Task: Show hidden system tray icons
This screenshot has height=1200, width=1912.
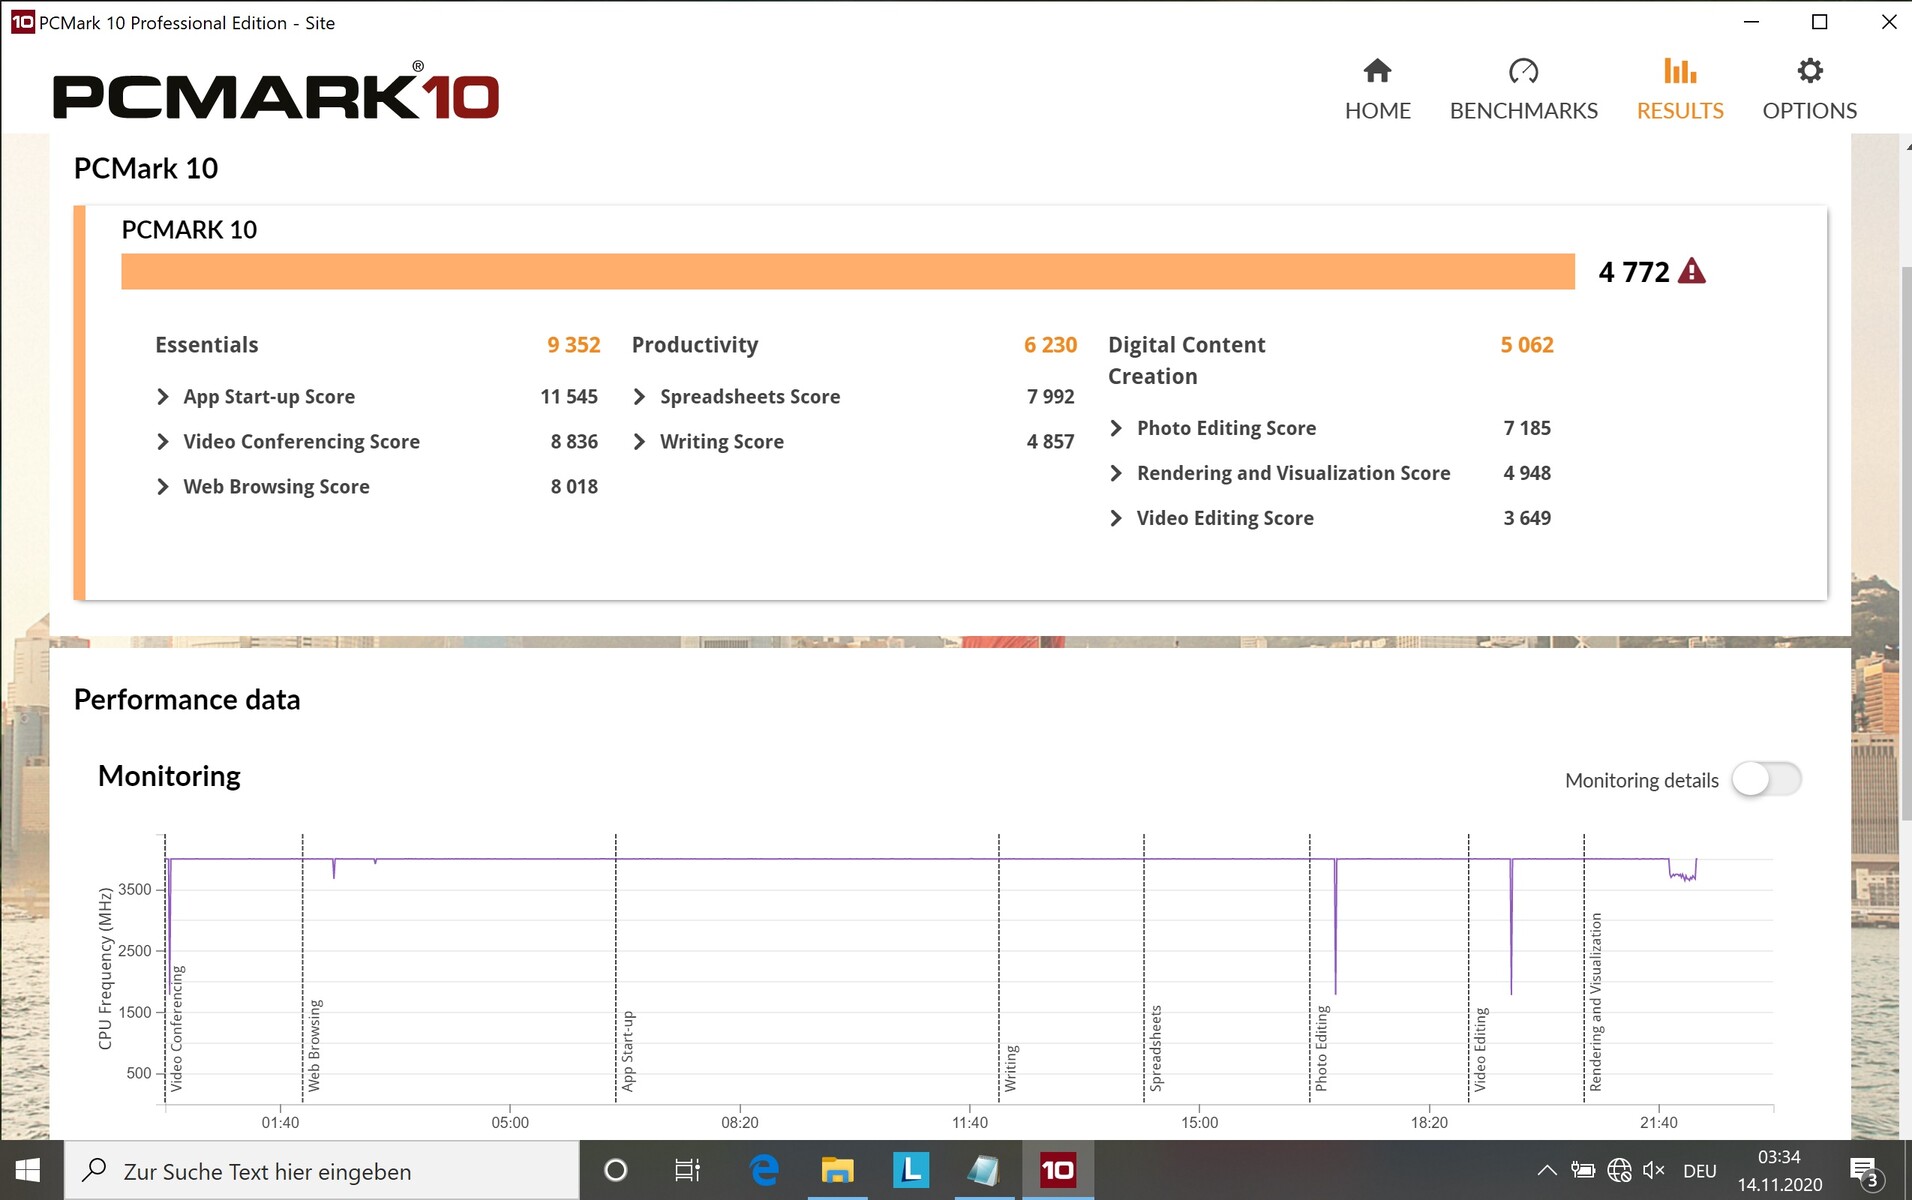Action: tap(1547, 1170)
